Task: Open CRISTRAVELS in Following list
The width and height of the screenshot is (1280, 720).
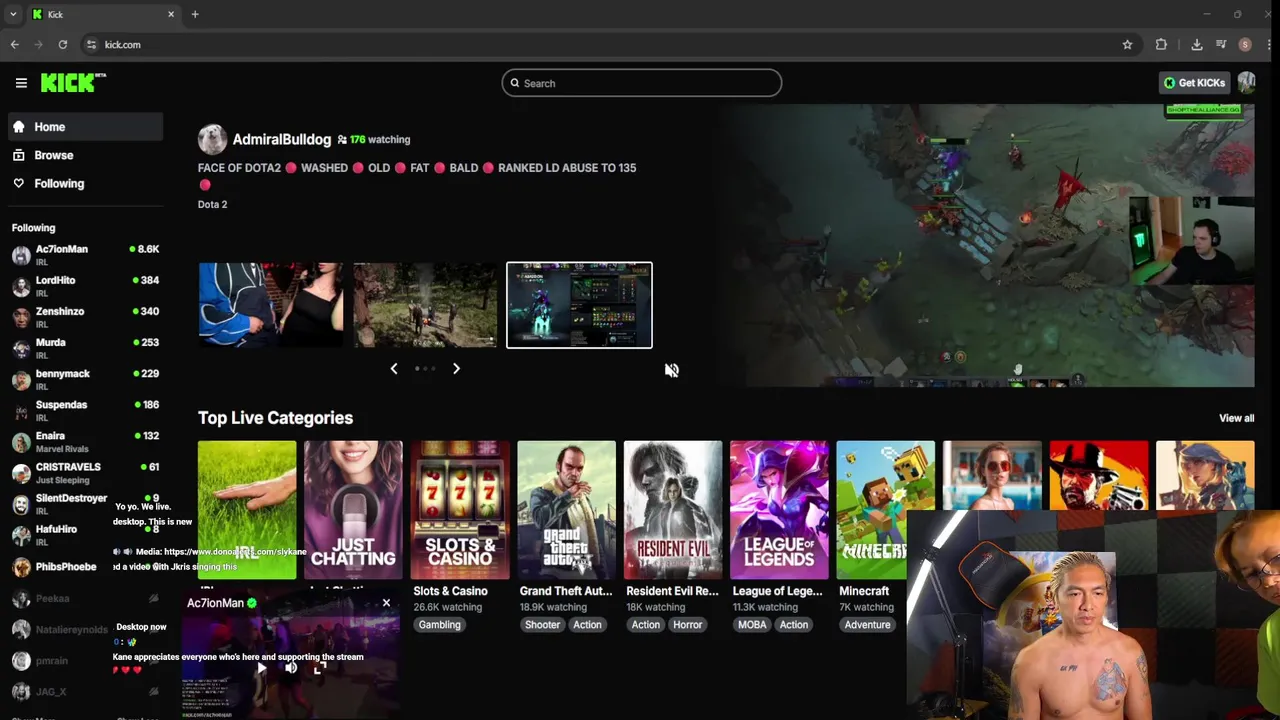Action: [85, 472]
